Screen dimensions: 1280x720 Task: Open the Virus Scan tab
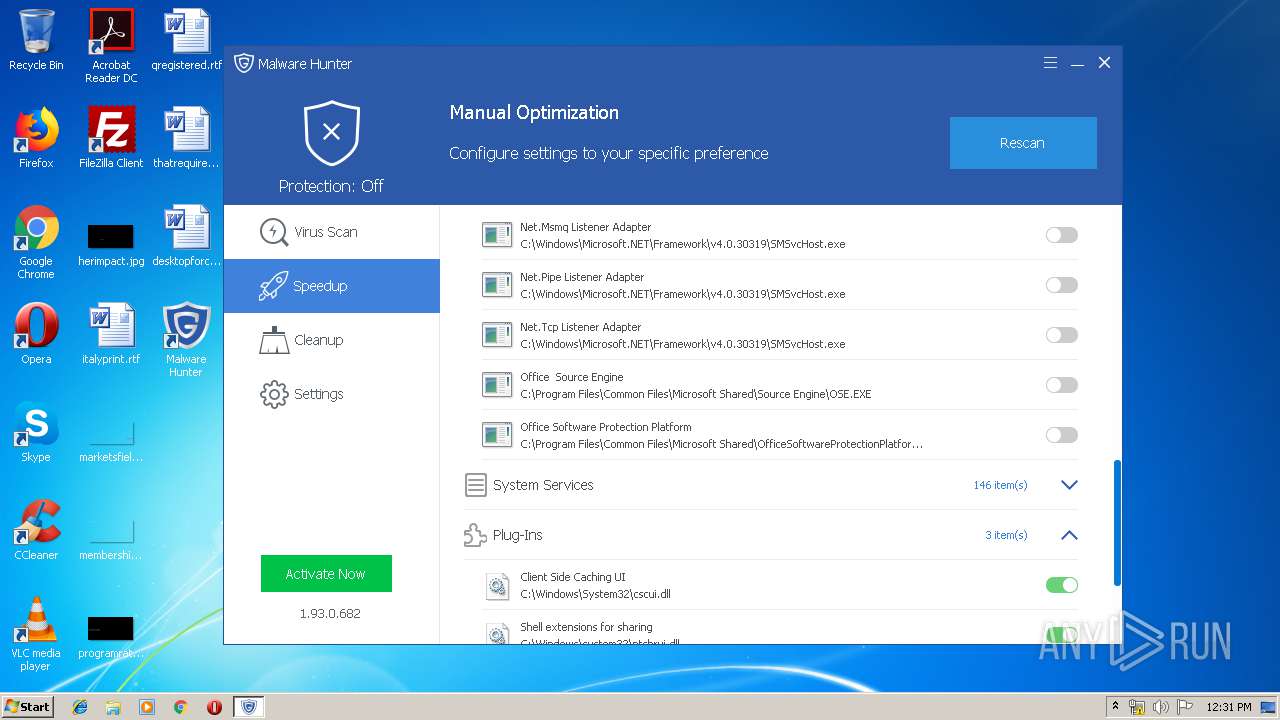click(x=332, y=232)
